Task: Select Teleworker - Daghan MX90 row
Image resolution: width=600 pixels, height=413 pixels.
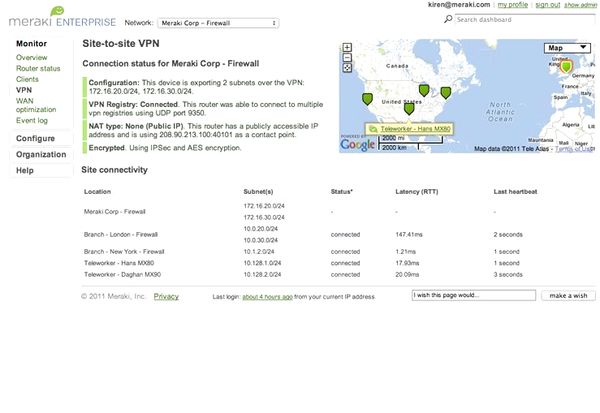Action: point(339,274)
